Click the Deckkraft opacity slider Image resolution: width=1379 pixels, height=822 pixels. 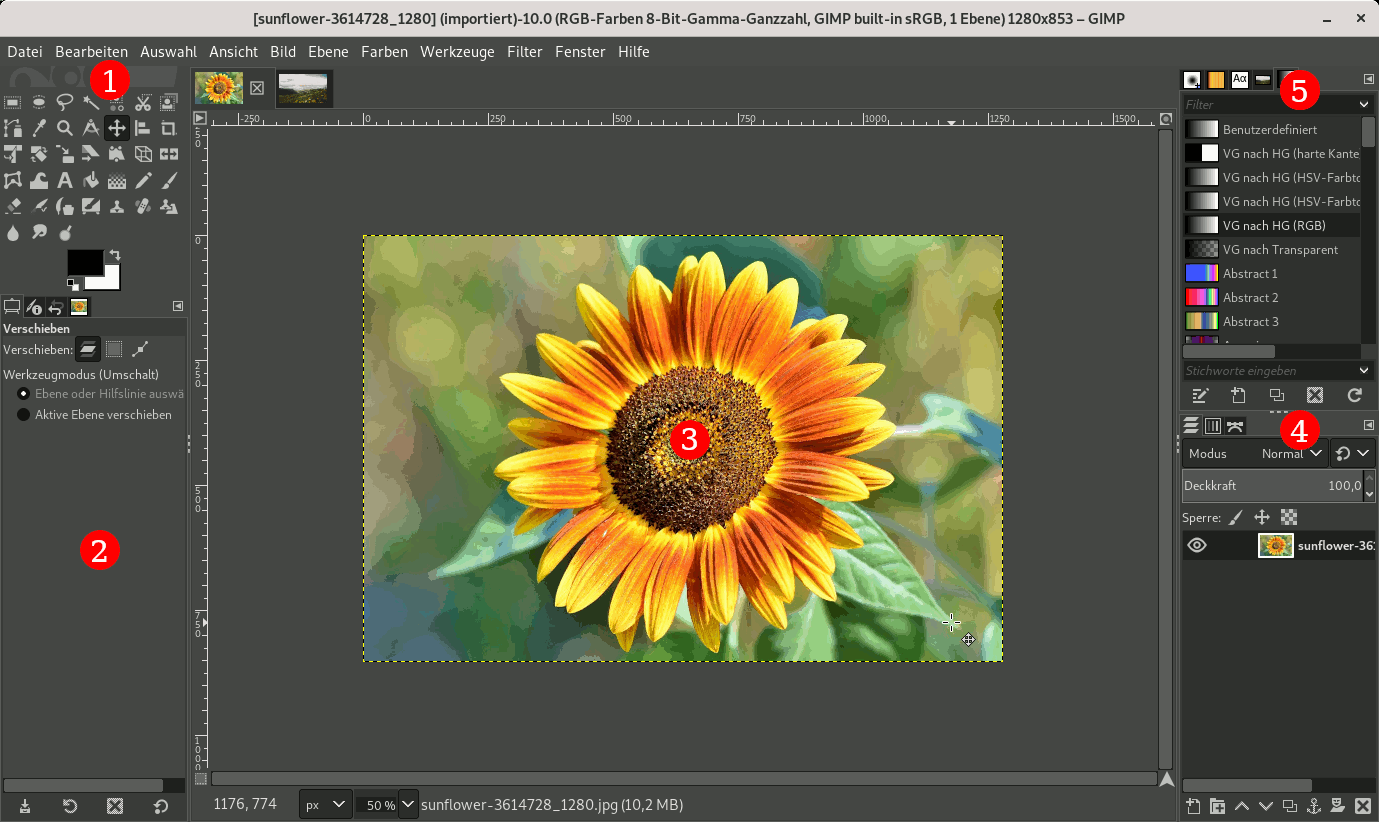(1270, 485)
